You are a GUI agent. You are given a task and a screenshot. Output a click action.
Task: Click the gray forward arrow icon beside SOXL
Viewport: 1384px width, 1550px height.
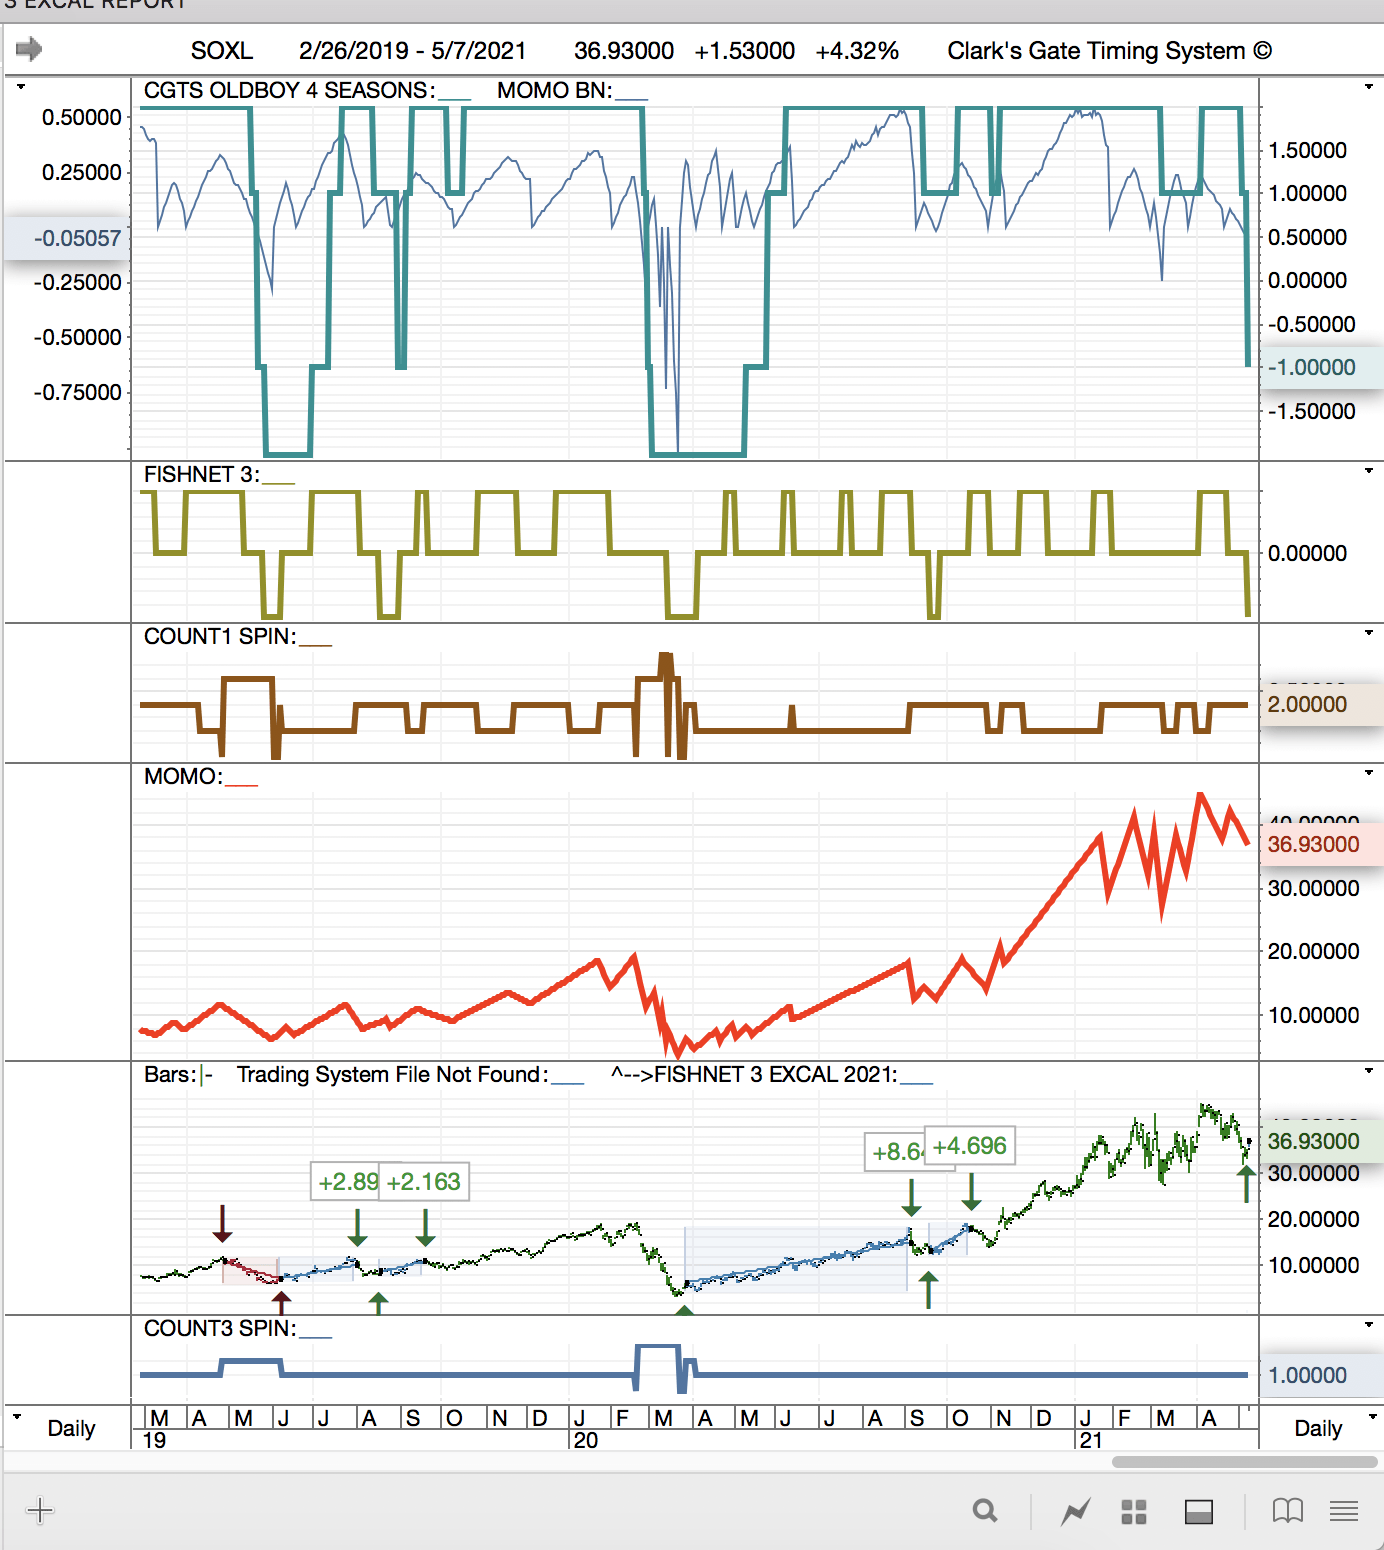click(29, 49)
